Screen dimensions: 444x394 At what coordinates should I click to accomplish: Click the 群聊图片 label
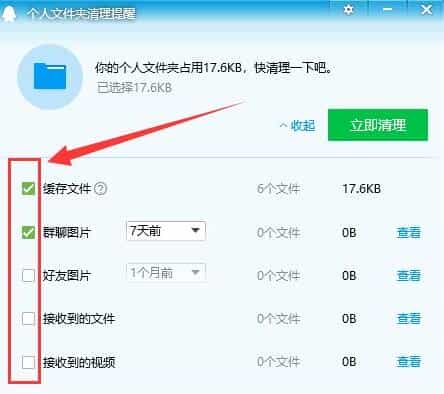pyautogui.click(x=67, y=233)
